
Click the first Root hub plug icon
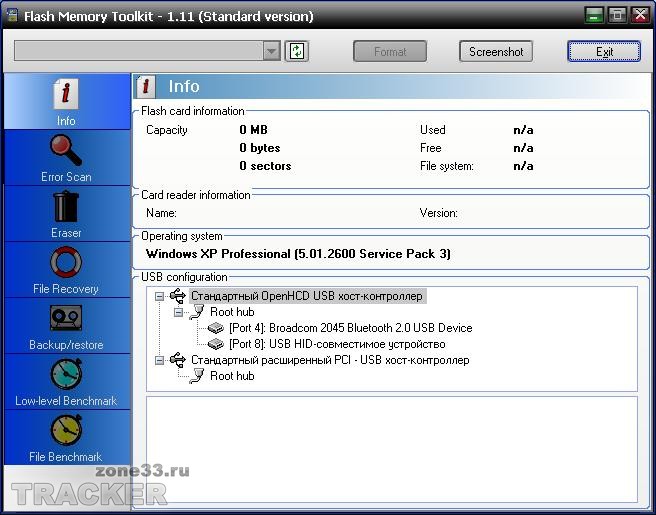pyautogui.click(x=197, y=312)
